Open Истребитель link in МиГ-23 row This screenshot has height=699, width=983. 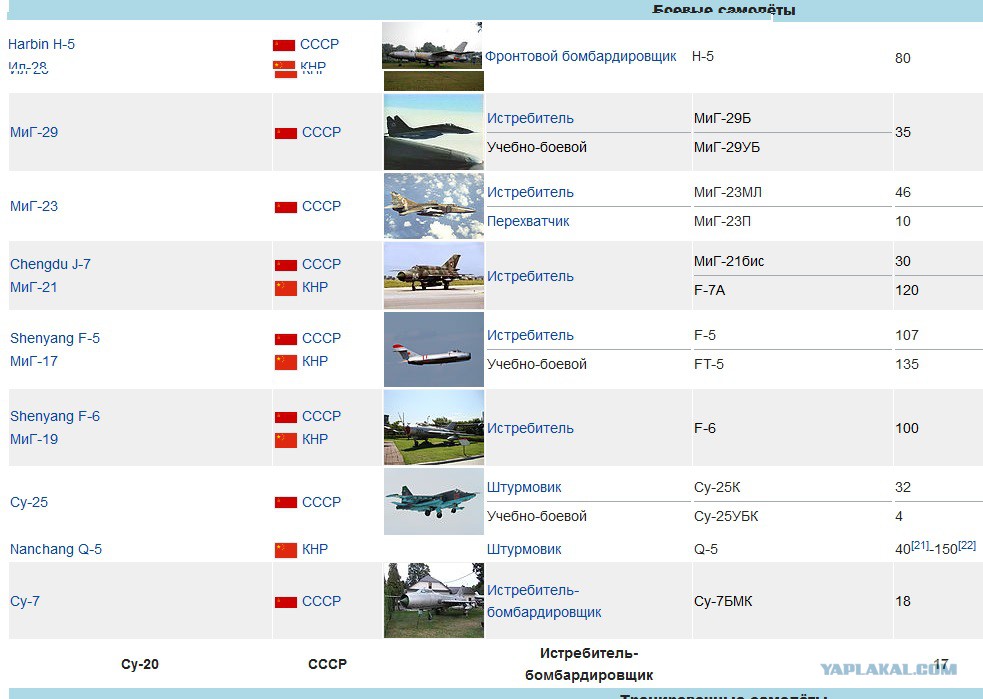[530, 192]
